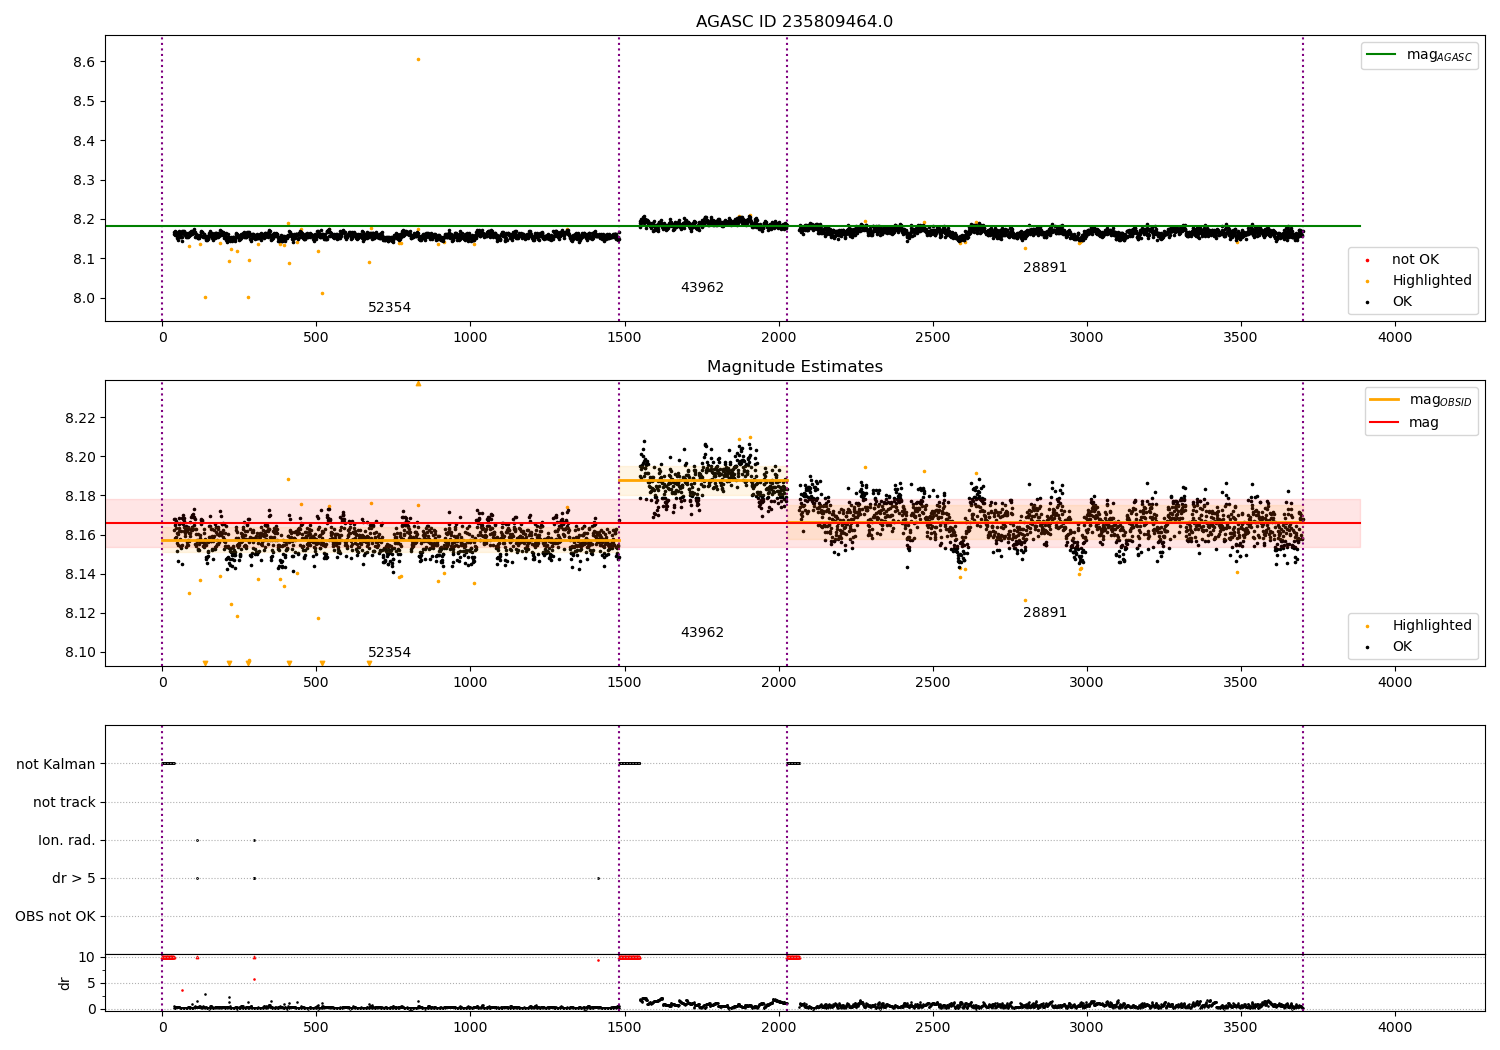
Task: Select the mag AGASC legend label
Action: click(1439, 56)
